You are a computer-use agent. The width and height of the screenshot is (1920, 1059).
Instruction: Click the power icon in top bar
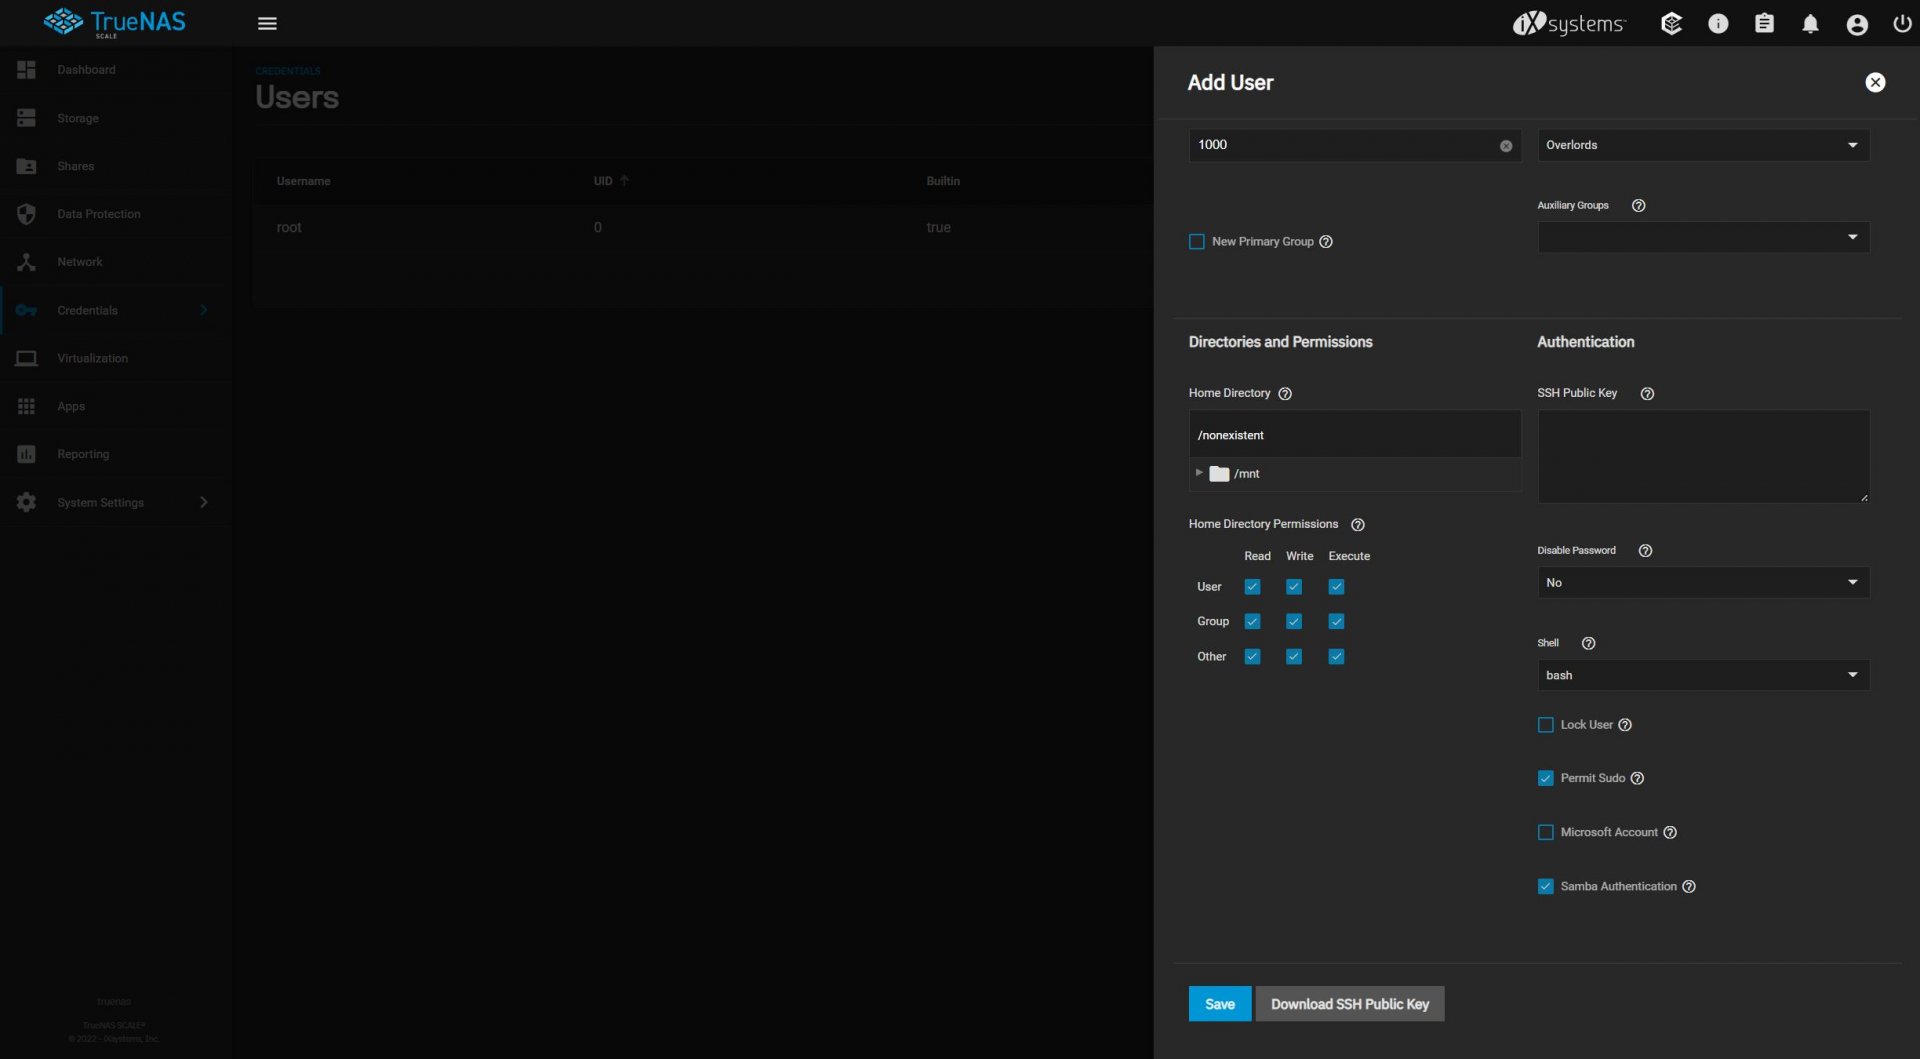coord(1902,24)
